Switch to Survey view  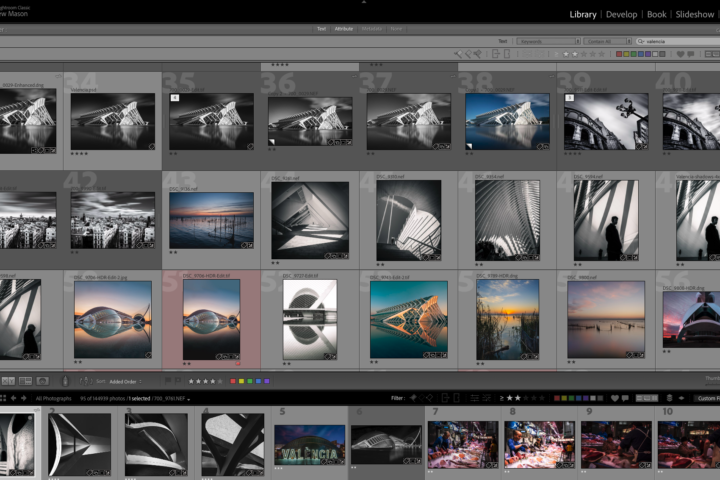pos(25,381)
